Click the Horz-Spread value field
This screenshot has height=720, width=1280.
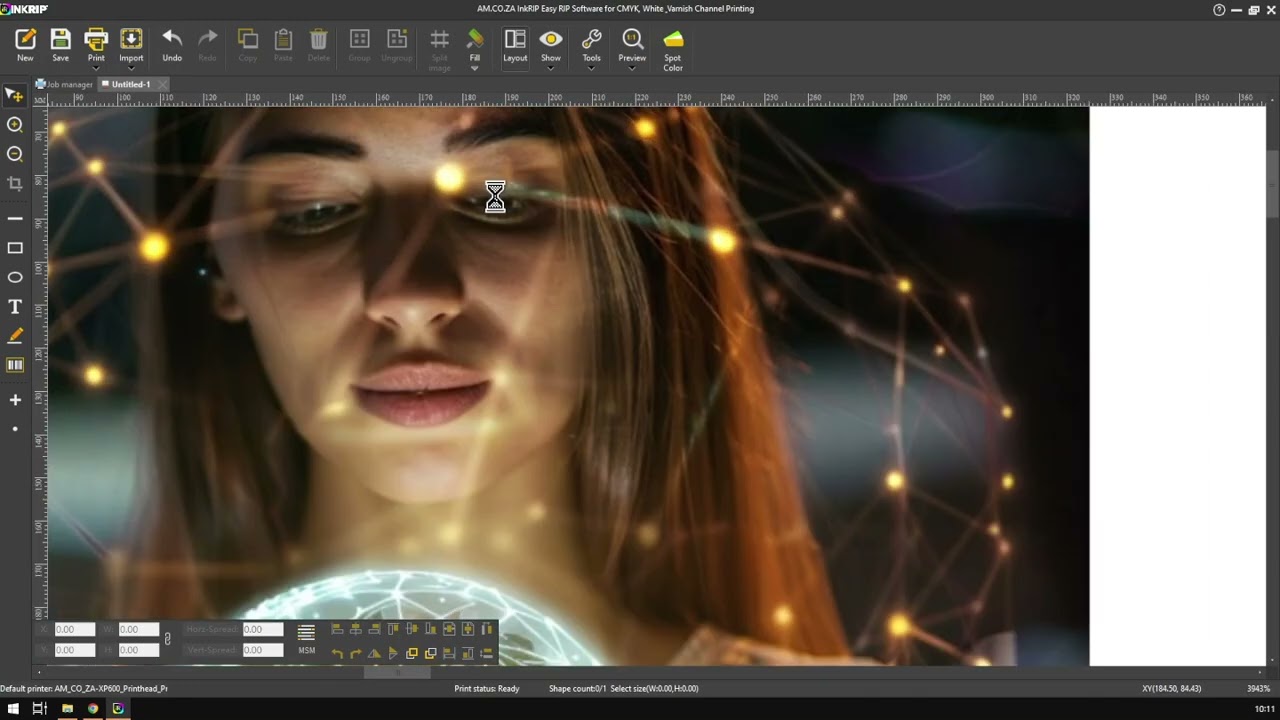pos(263,629)
